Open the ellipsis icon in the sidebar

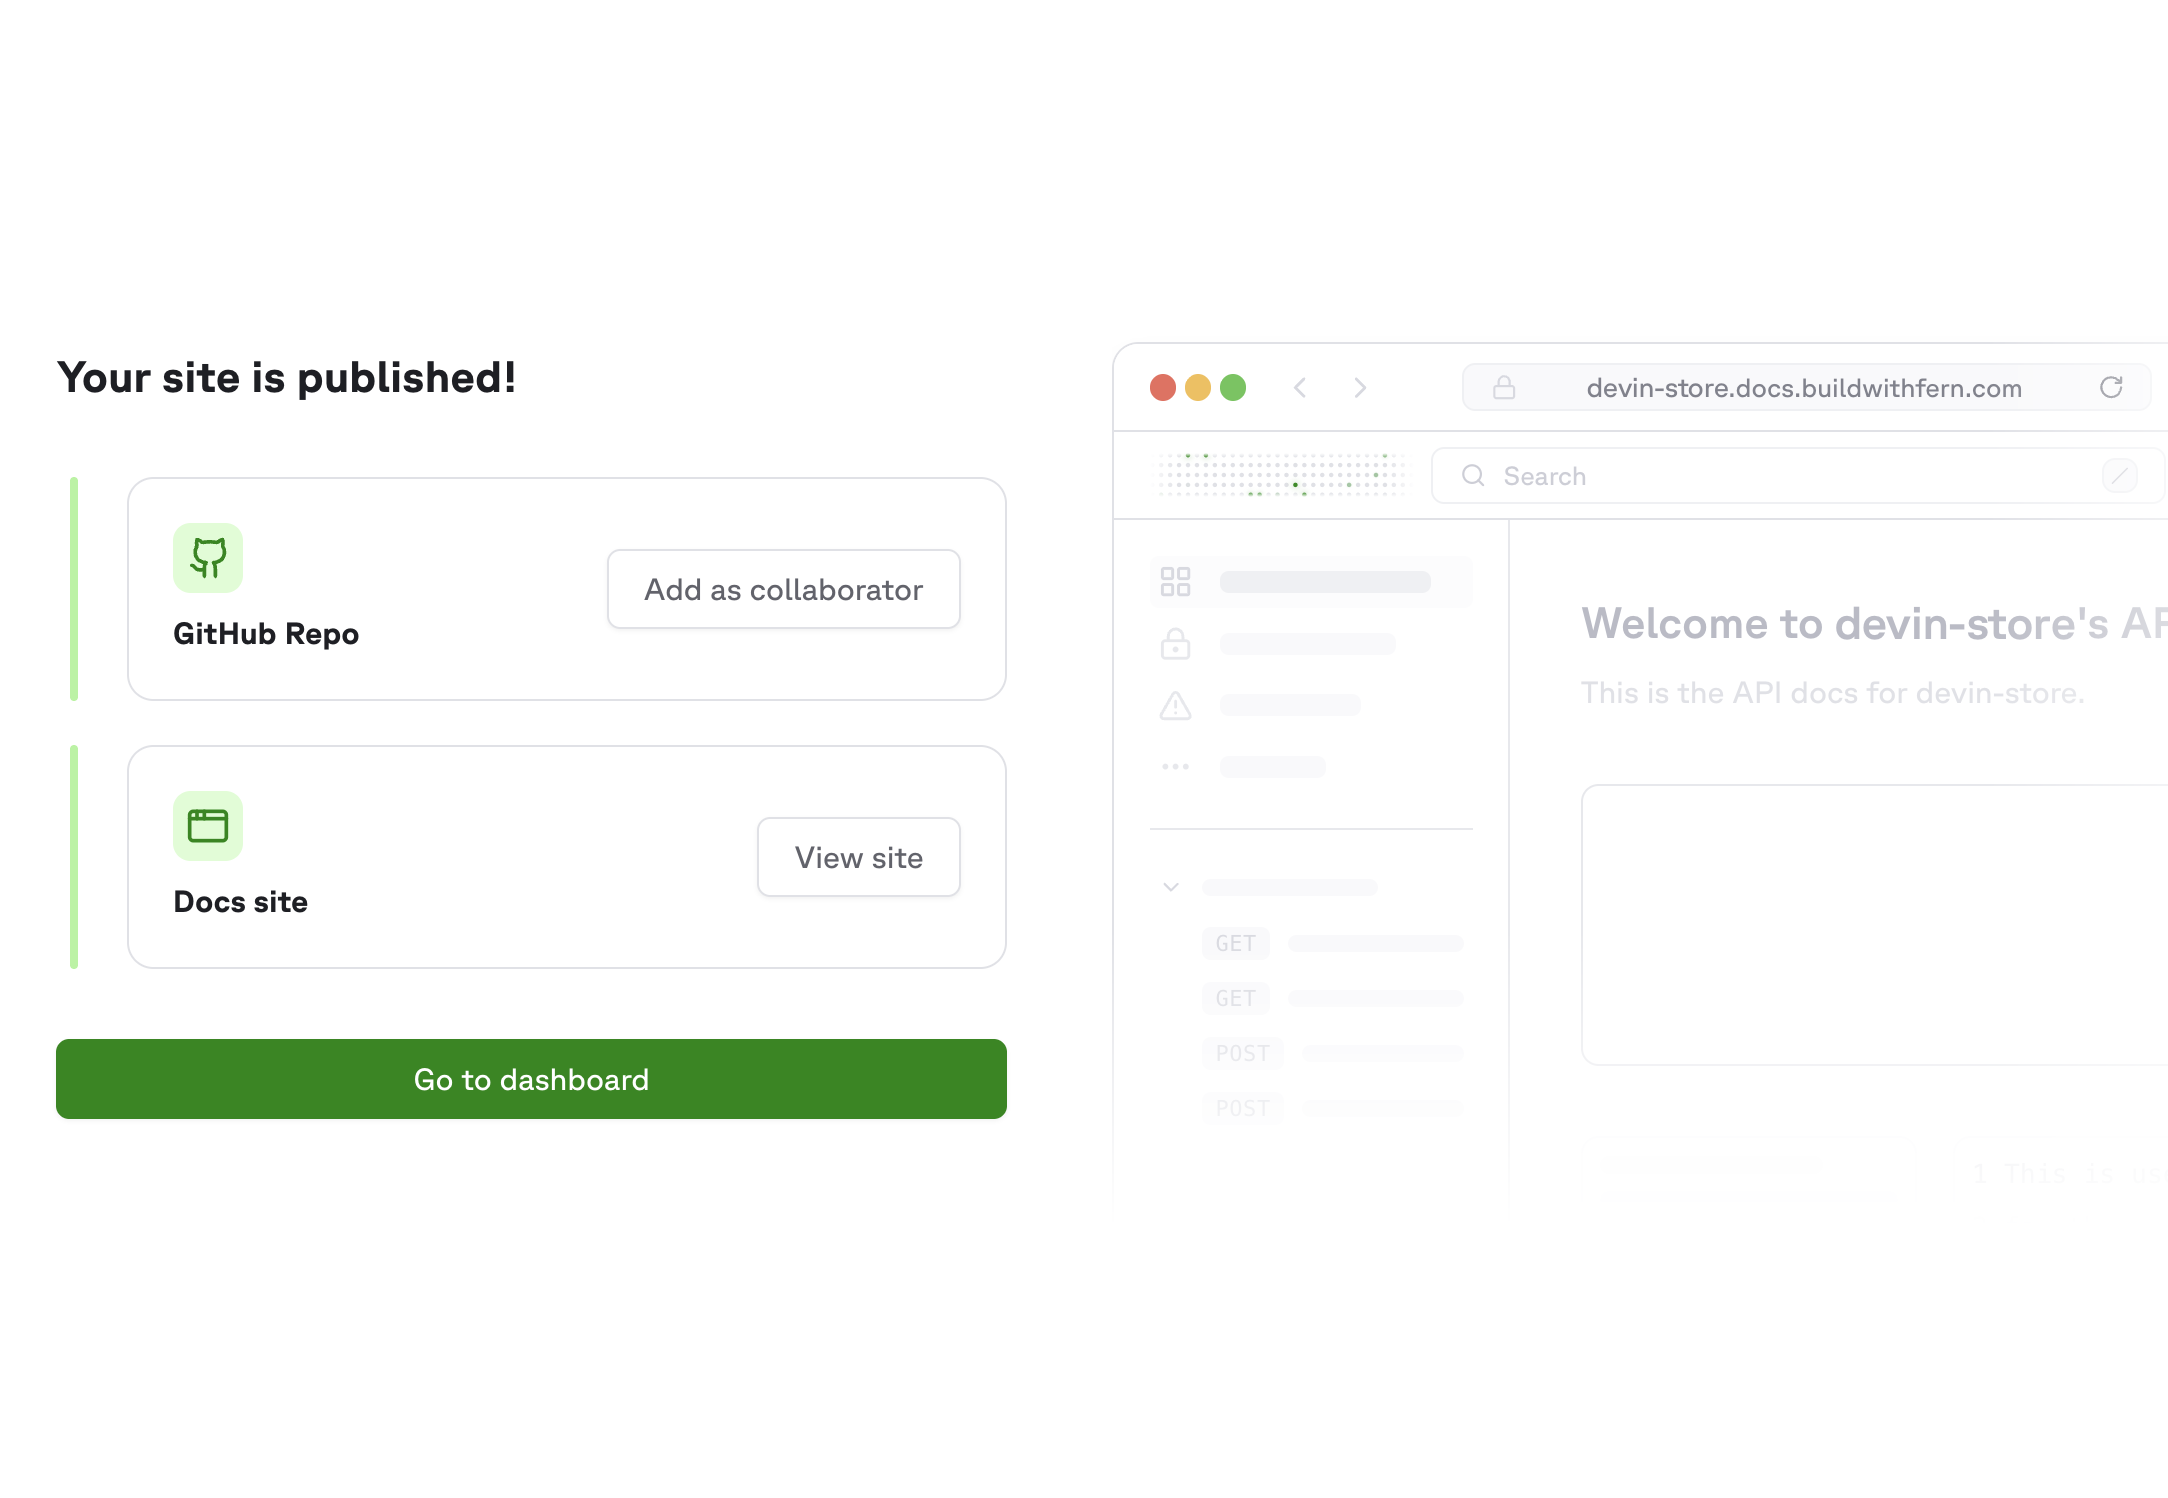(x=1175, y=766)
